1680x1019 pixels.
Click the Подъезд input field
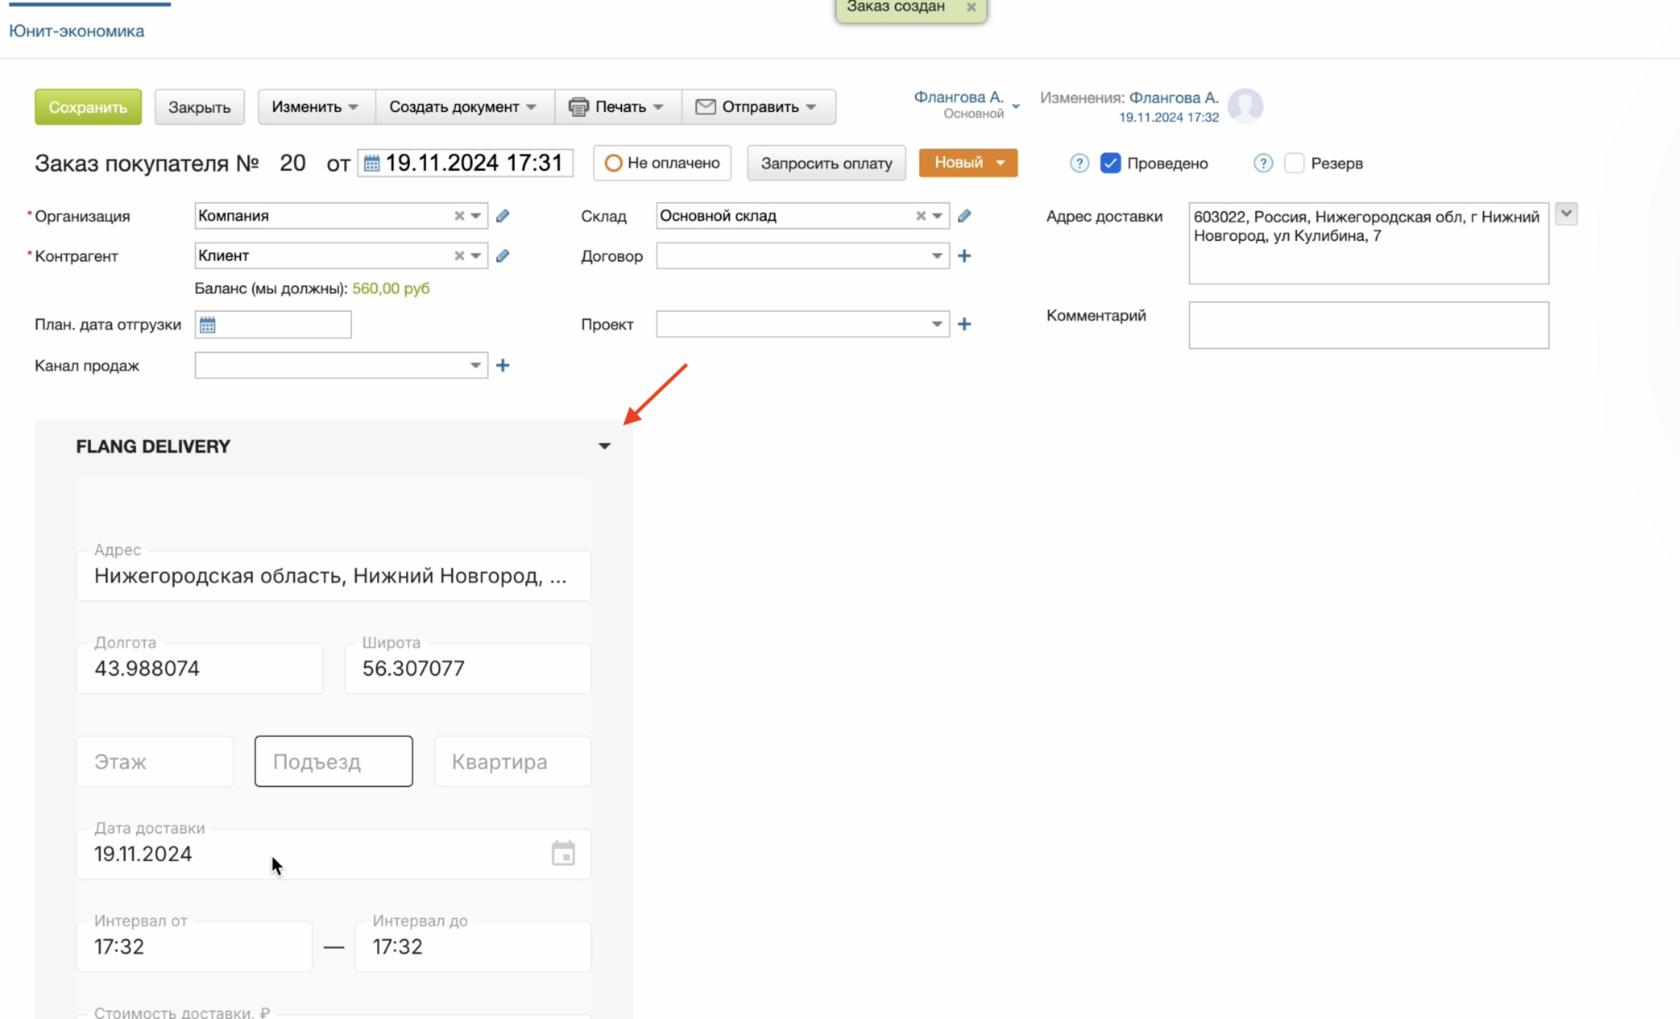point(334,761)
